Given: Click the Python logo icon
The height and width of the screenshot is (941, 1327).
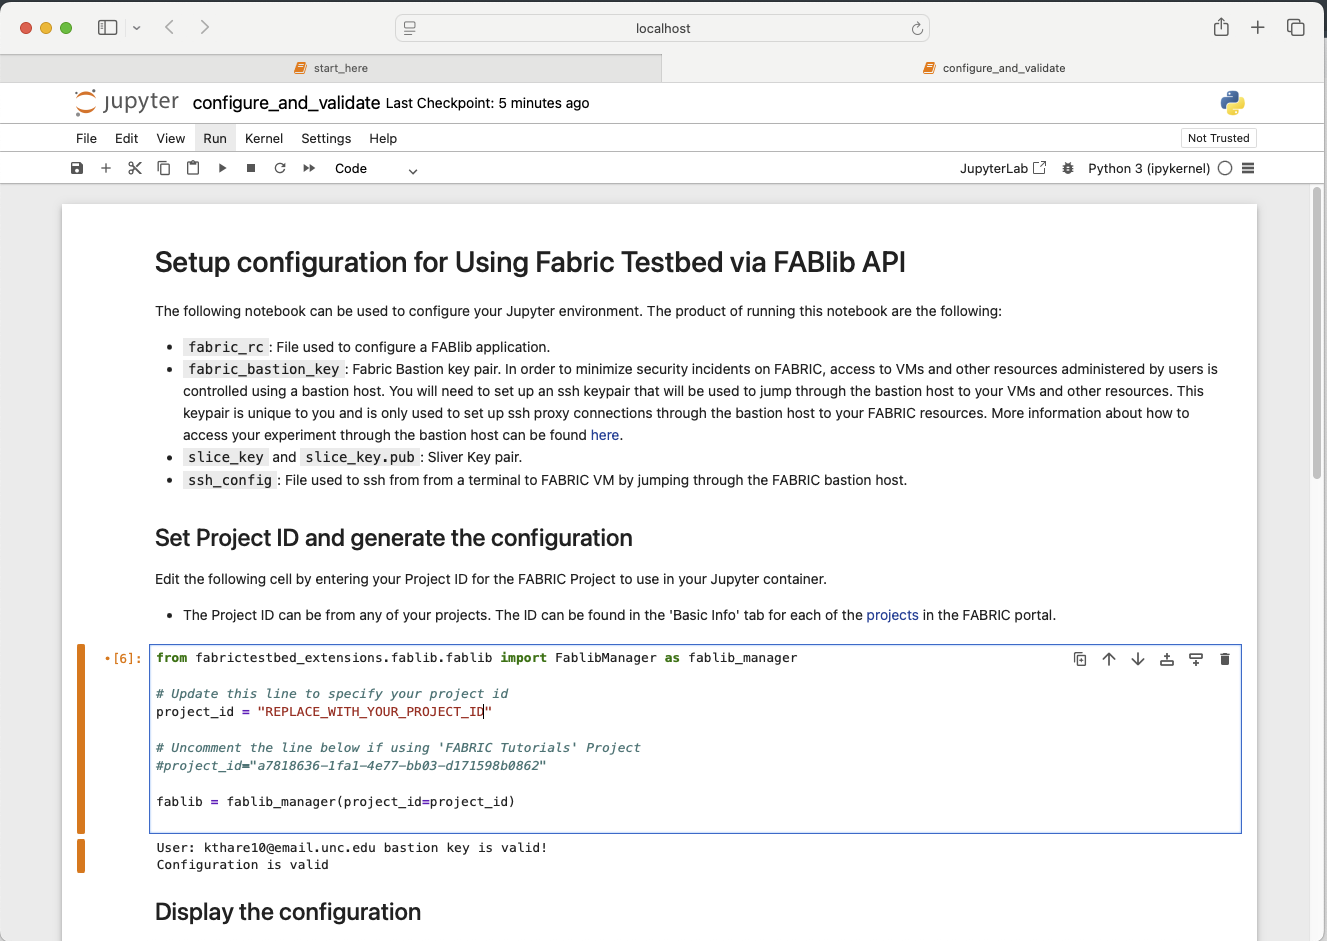Looking at the screenshot, I should point(1232,102).
